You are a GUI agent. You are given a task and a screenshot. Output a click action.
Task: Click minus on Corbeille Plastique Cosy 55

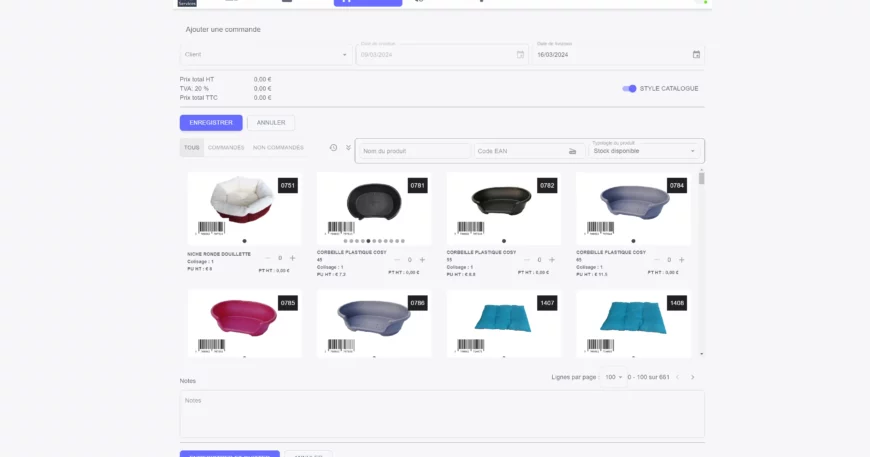pos(527,260)
